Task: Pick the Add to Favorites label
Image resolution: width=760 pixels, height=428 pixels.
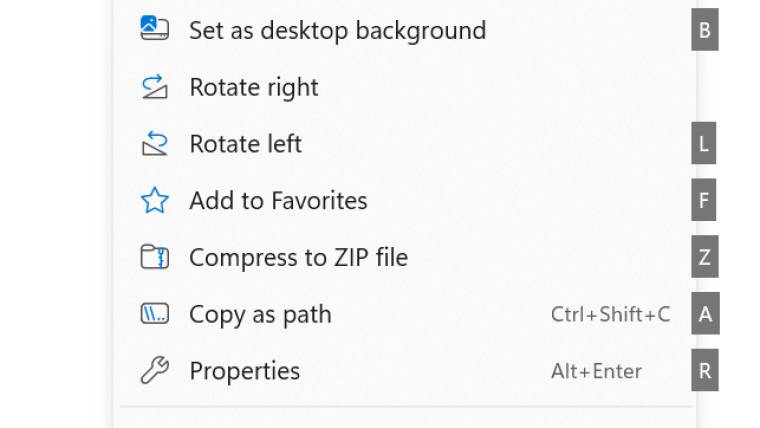Action: [278, 201]
